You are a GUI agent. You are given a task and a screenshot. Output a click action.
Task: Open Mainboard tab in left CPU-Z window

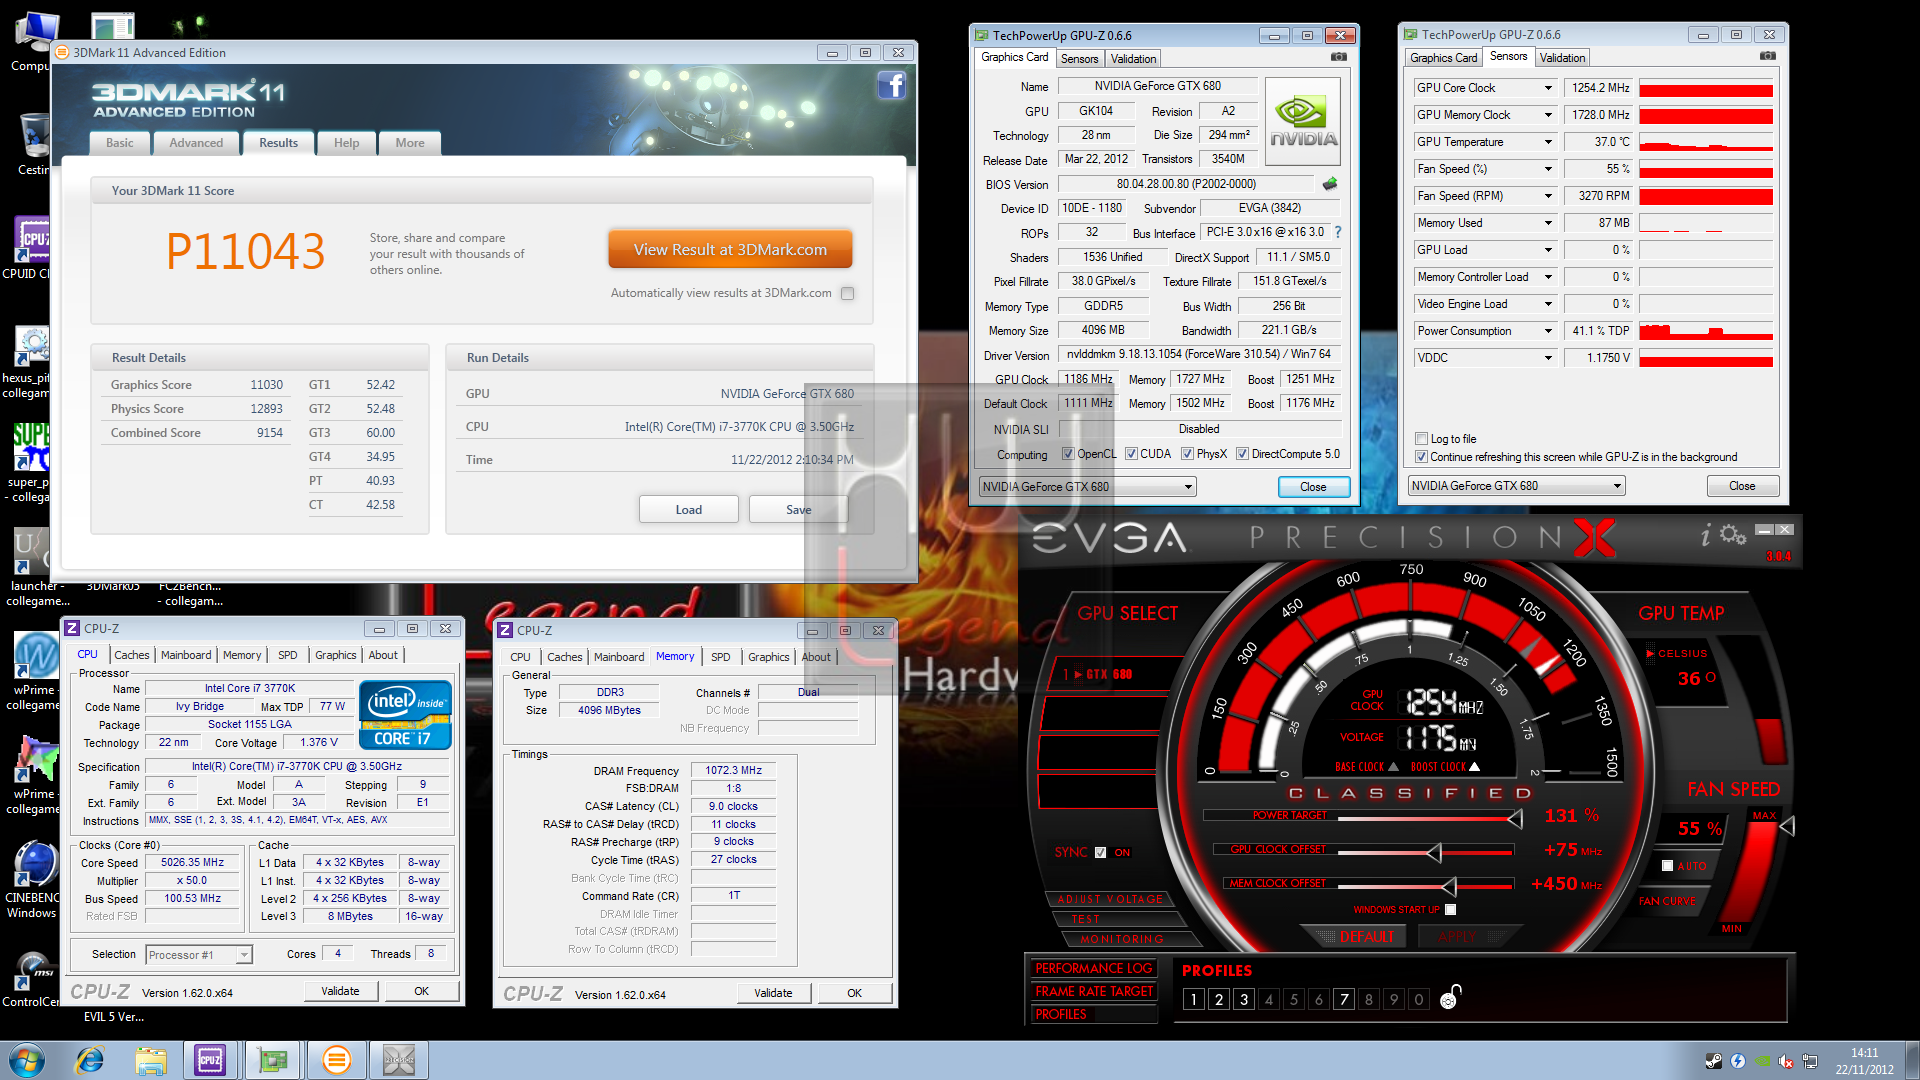(x=186, y=655)
